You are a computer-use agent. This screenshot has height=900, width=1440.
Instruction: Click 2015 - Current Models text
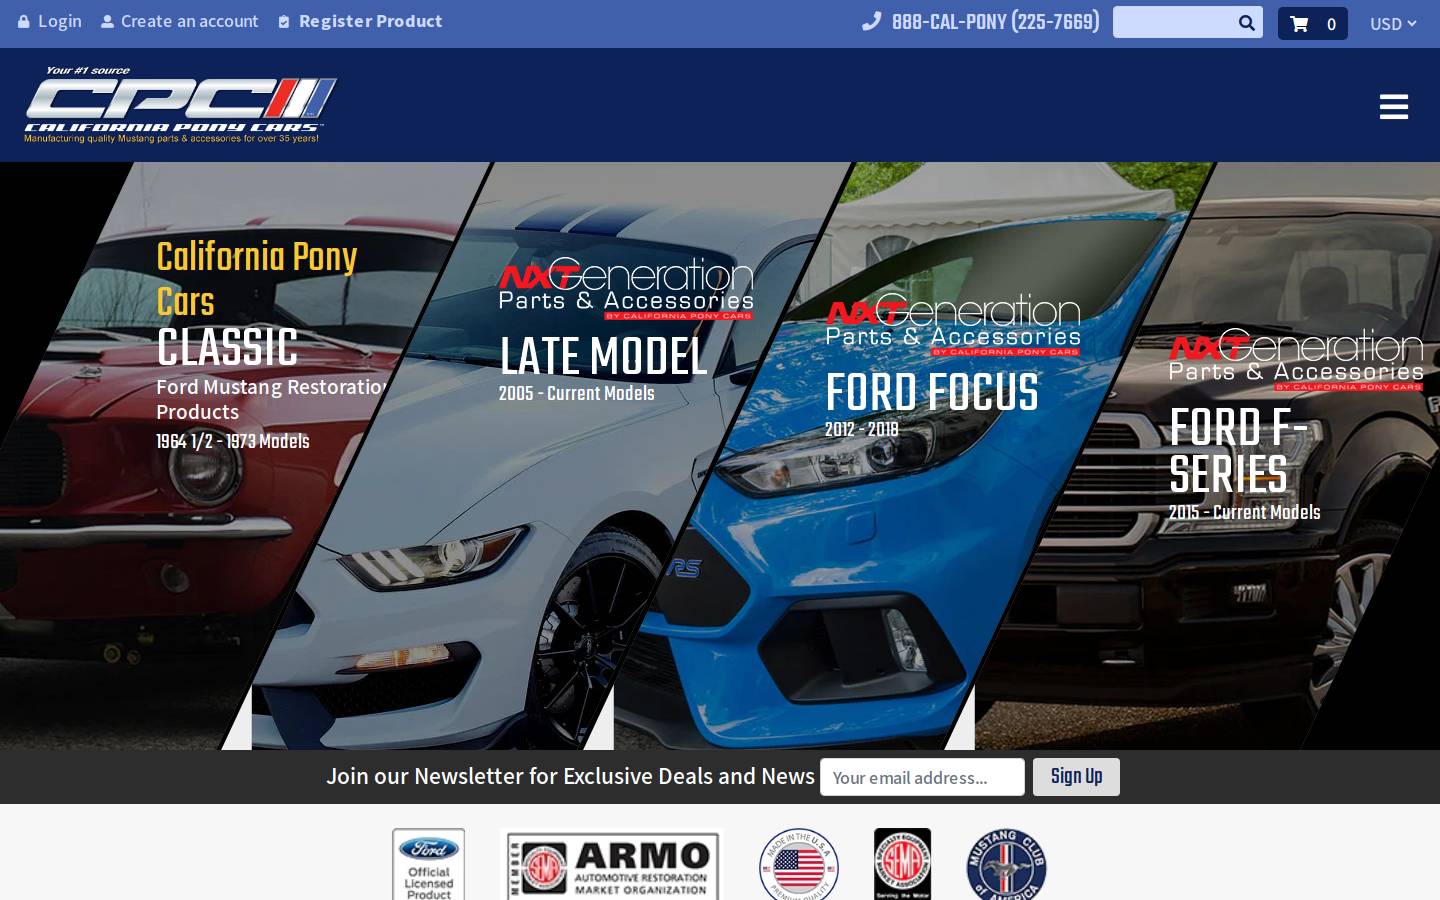(1245, 512)
